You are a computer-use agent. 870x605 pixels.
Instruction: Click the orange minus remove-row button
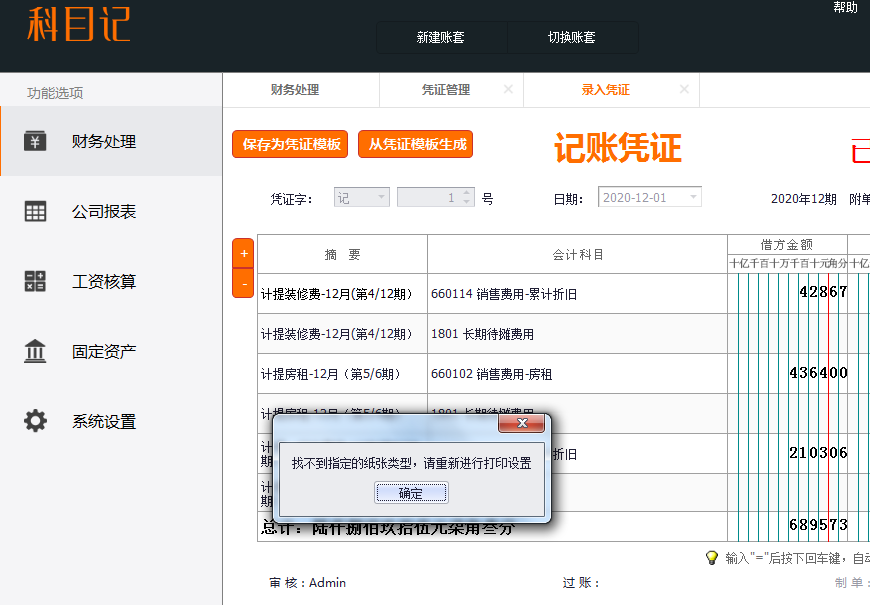pyautogui.click(x=243, y=284)
